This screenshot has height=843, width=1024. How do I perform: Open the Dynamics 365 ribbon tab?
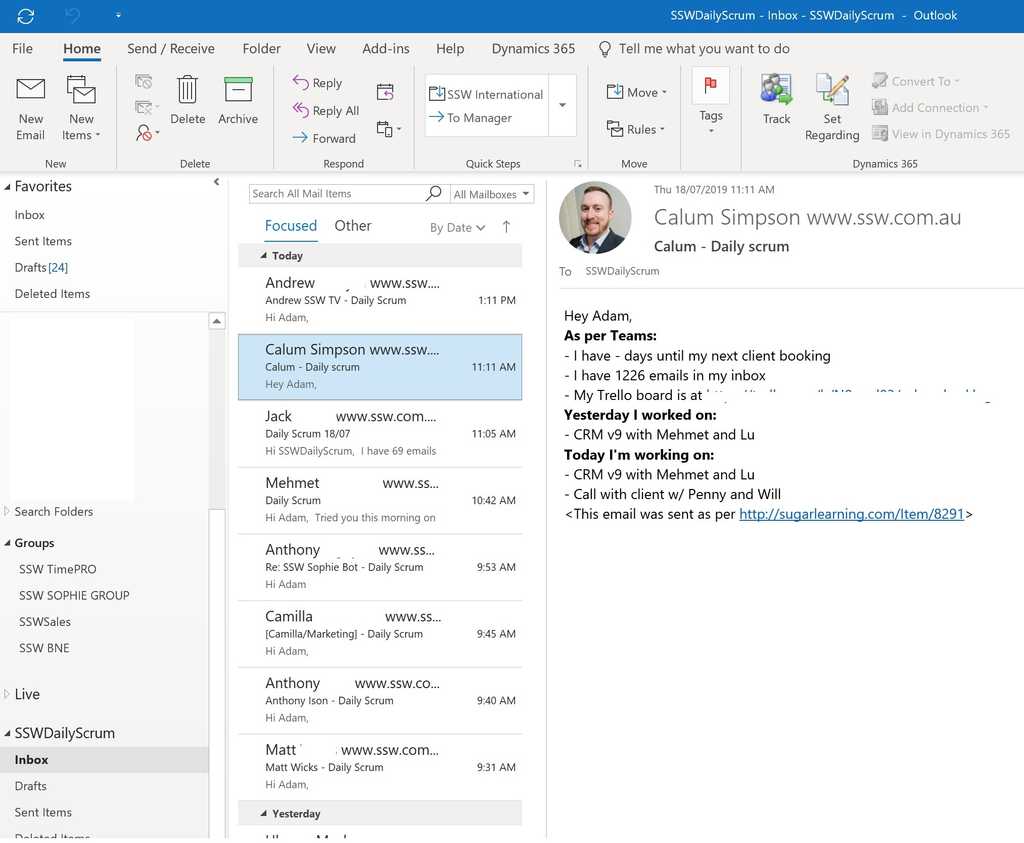533,48
